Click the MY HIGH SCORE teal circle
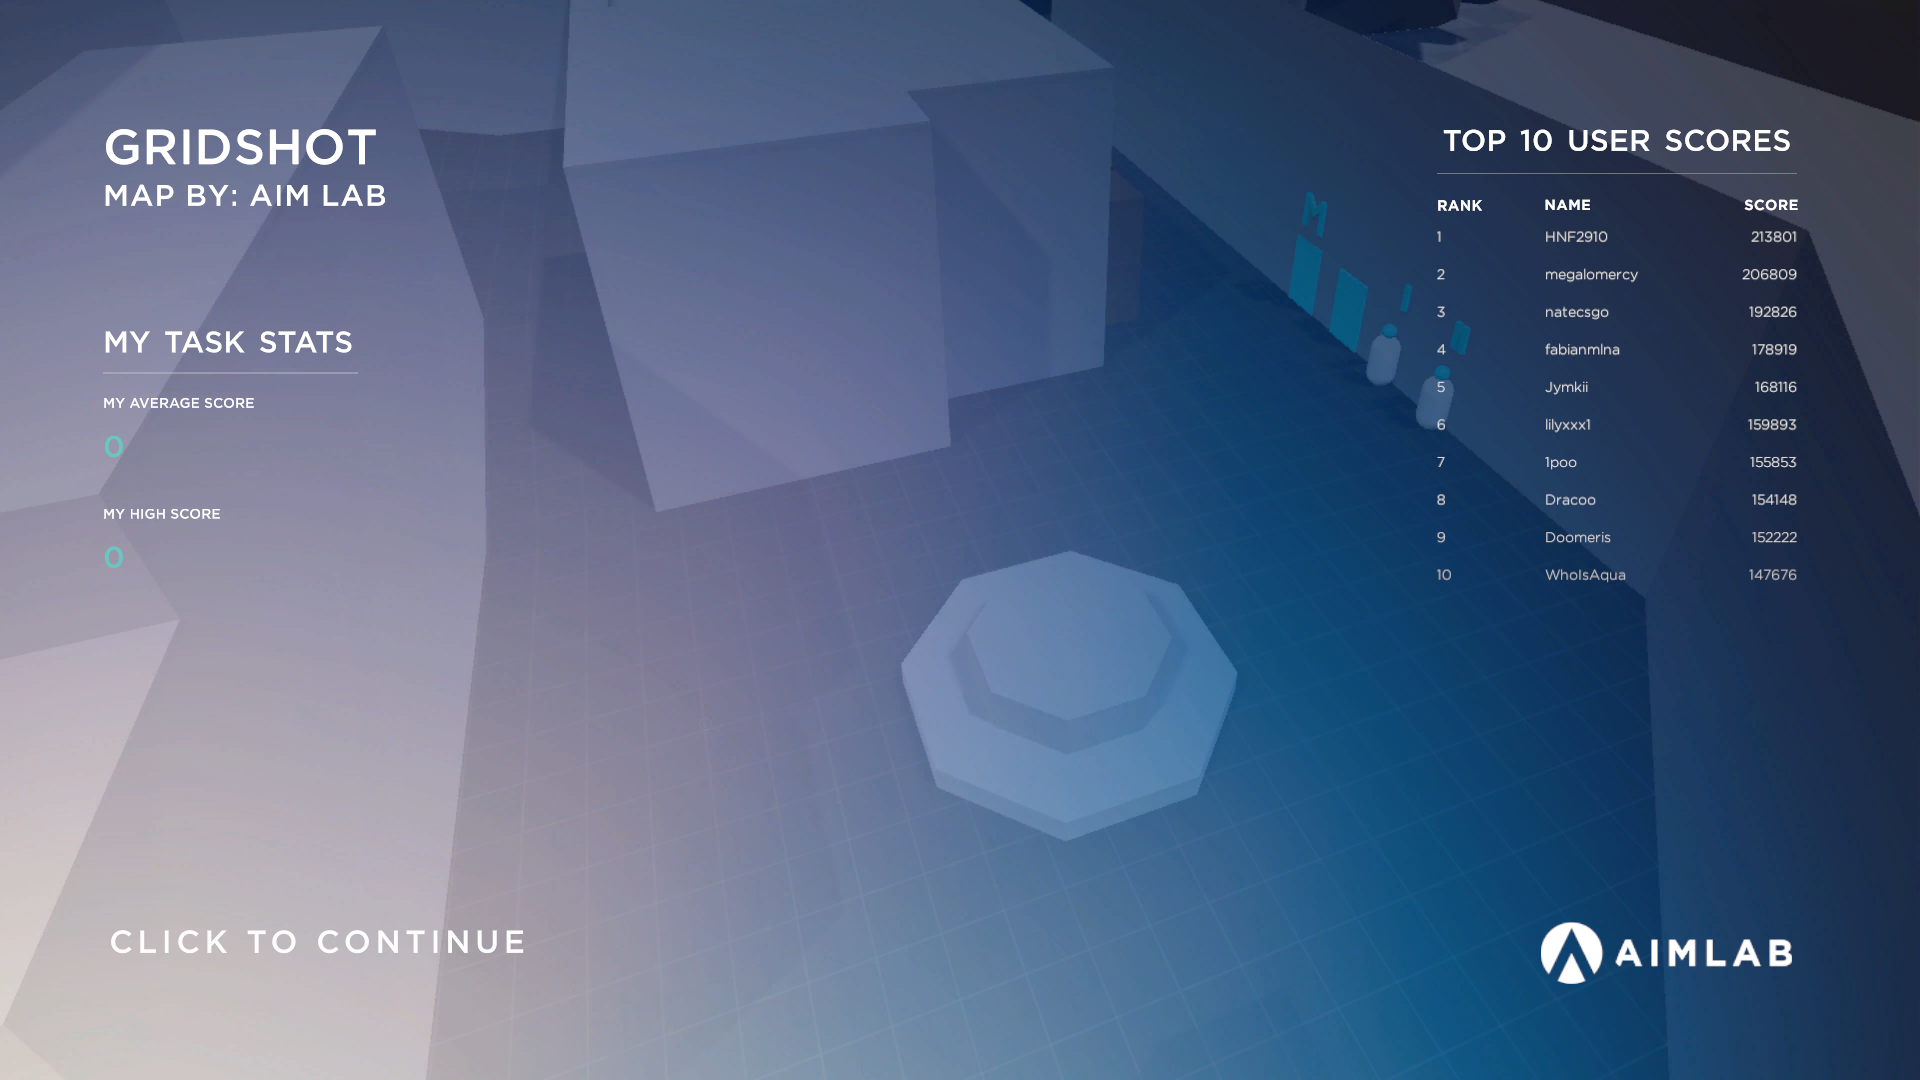 (x=115, y=555)
